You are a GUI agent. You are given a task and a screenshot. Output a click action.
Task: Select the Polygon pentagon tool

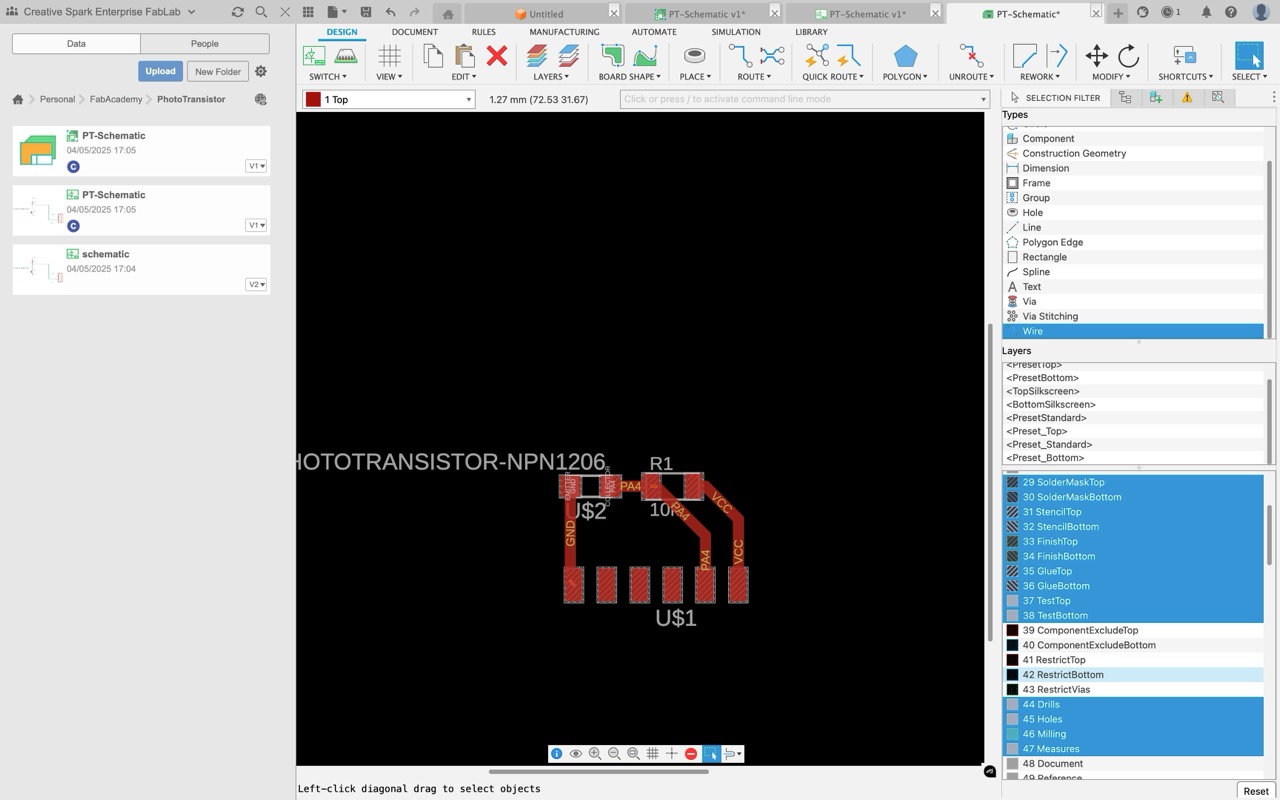905,56
